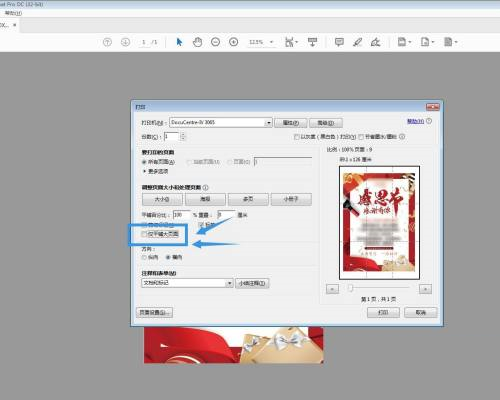Click the 份数 copies input field

point(172,137)
